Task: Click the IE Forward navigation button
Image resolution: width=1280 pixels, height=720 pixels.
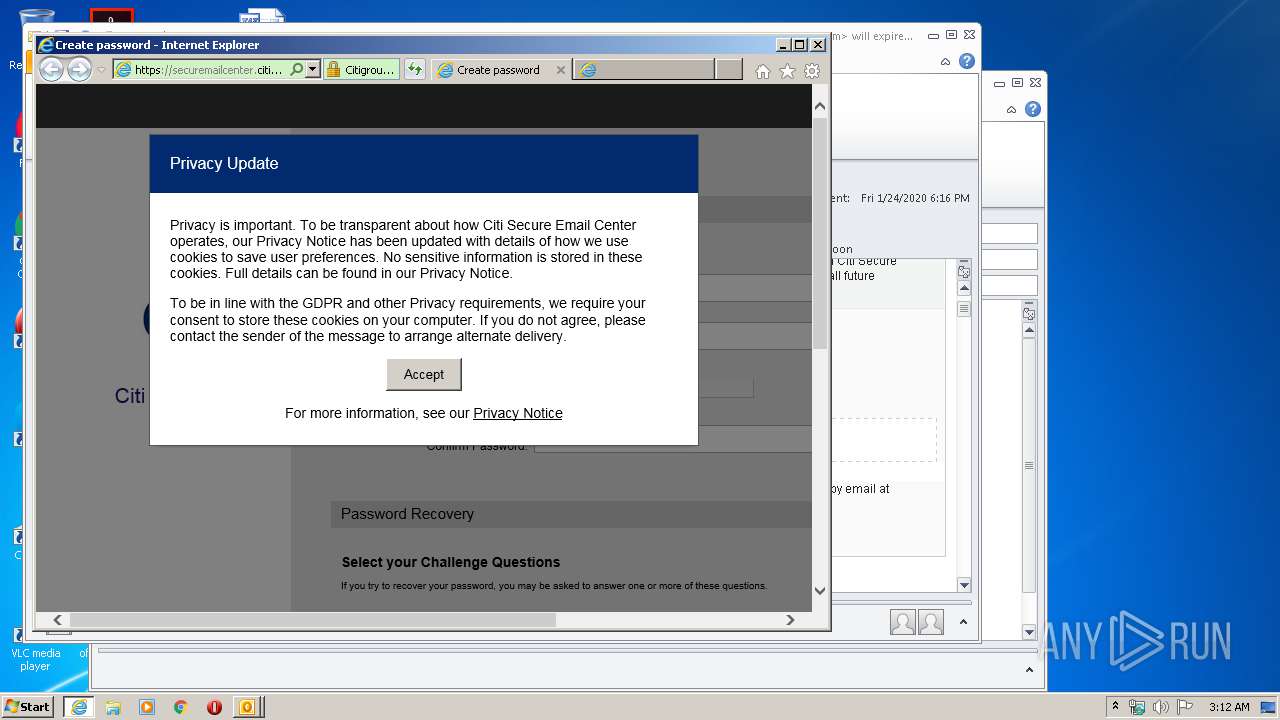Action: pos(79,69)
